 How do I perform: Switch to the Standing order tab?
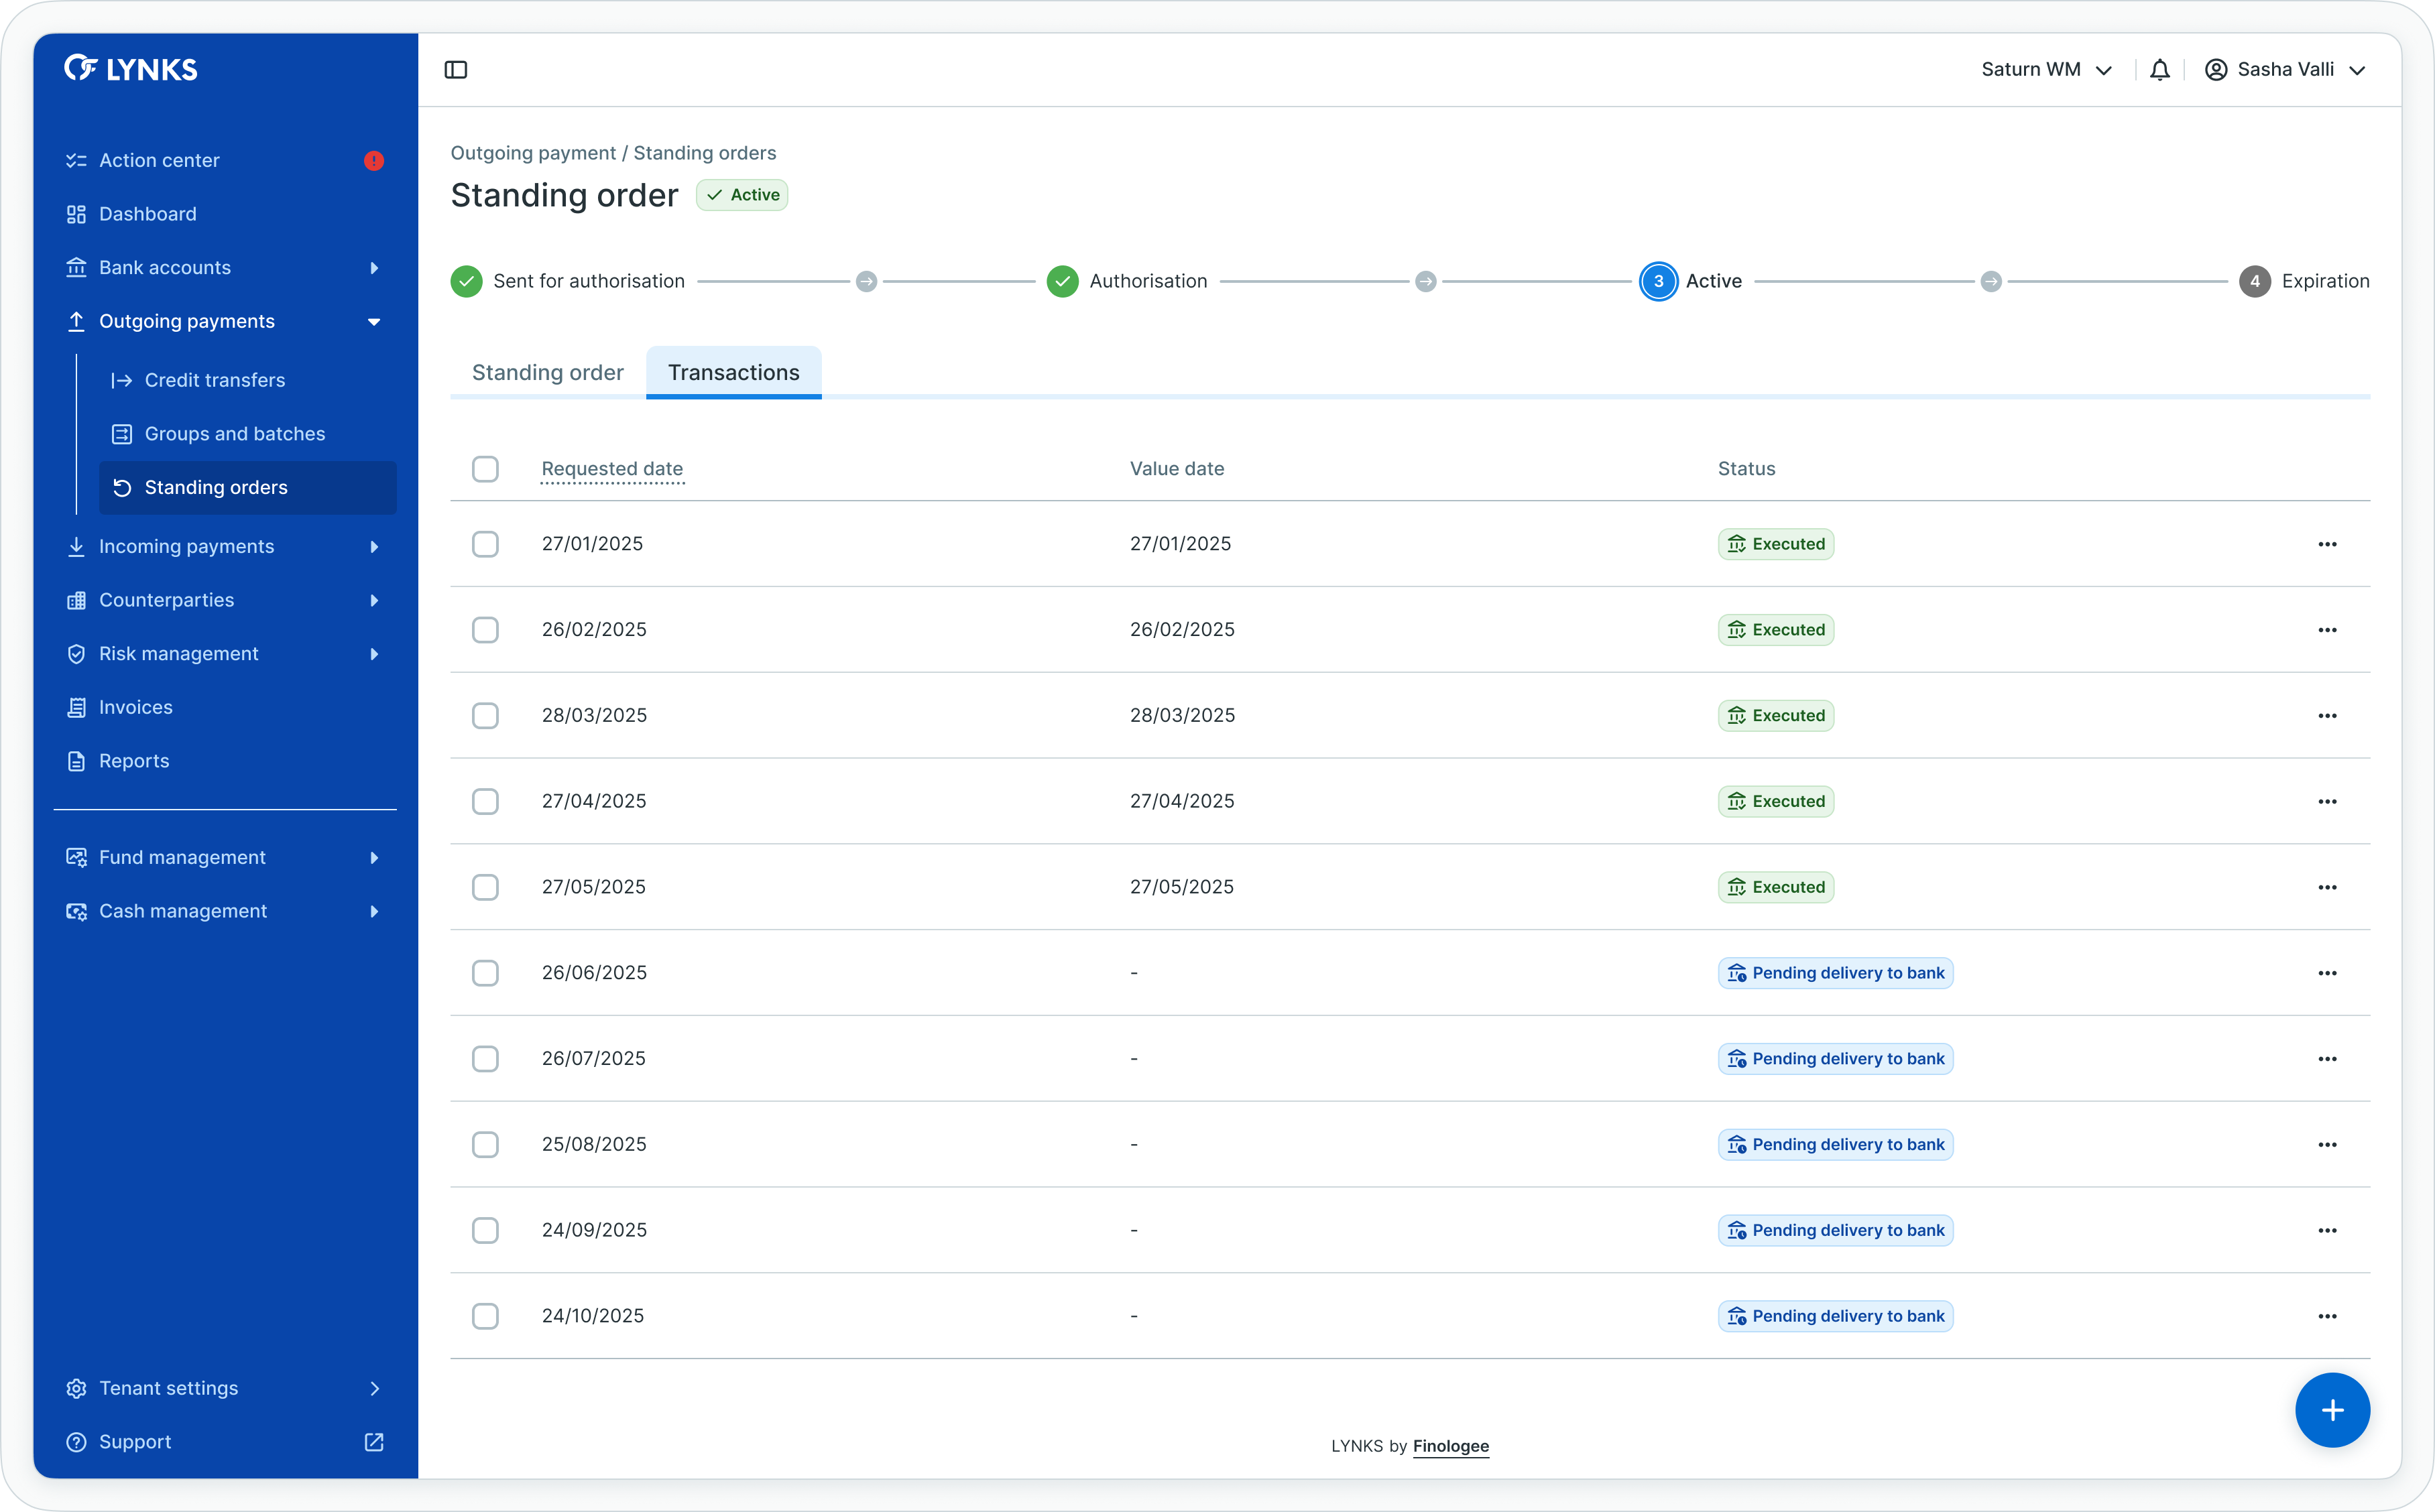coord(547,373)
